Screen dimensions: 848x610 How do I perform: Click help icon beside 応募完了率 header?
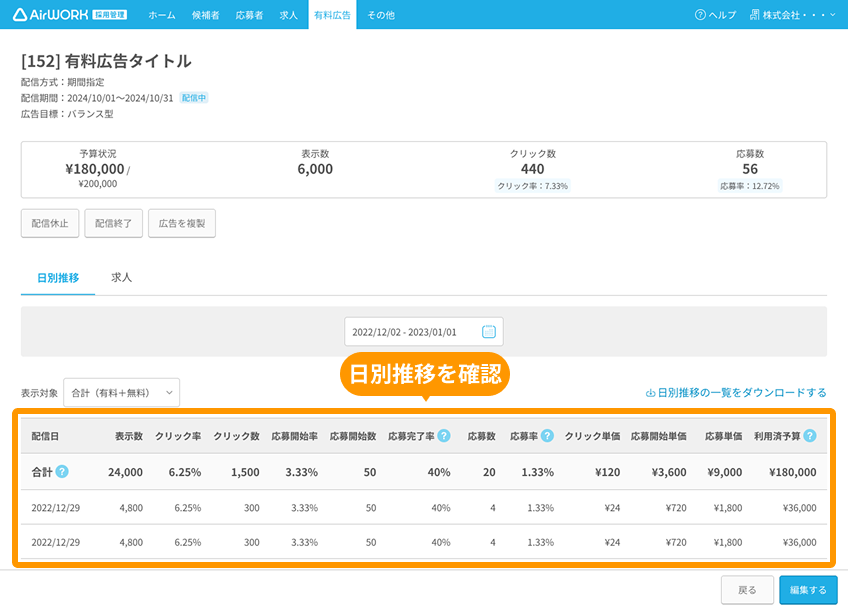tap(444, 436)
